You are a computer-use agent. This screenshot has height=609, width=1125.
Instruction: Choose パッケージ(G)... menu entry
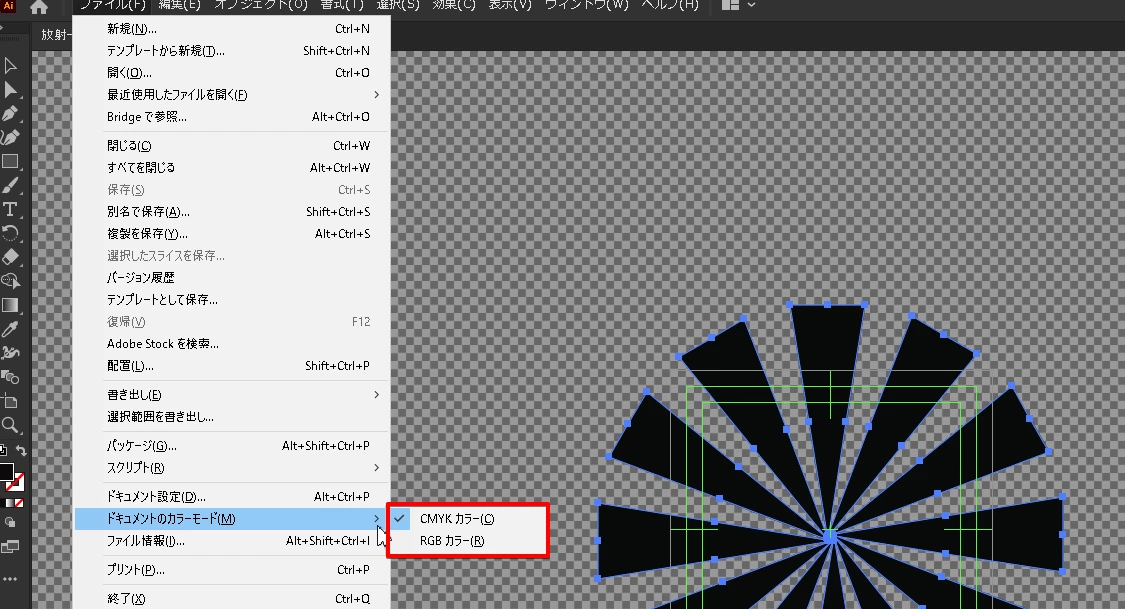click(x=232, y=445)
